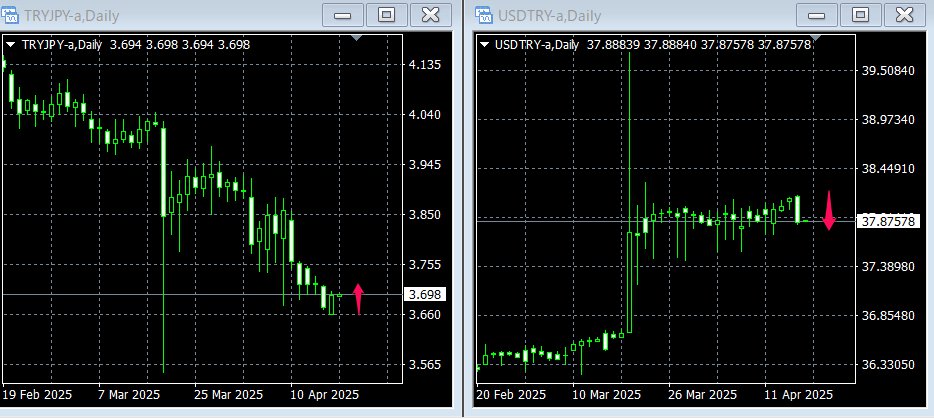Screen dimensions: 934x419
Task: Click the 36.33050 price scale value
Action: [888, 364]
